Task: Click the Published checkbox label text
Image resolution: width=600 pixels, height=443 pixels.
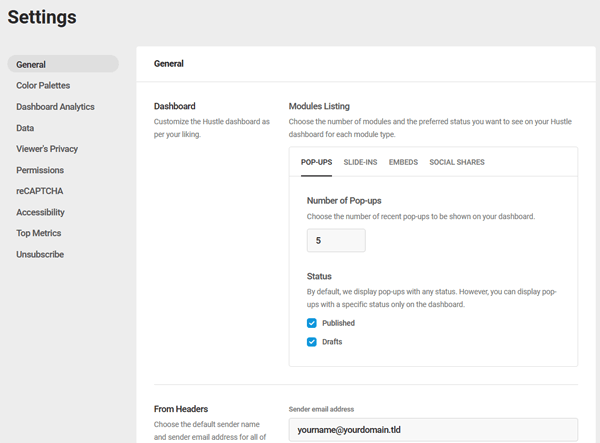Action: [x=338, y=323]
